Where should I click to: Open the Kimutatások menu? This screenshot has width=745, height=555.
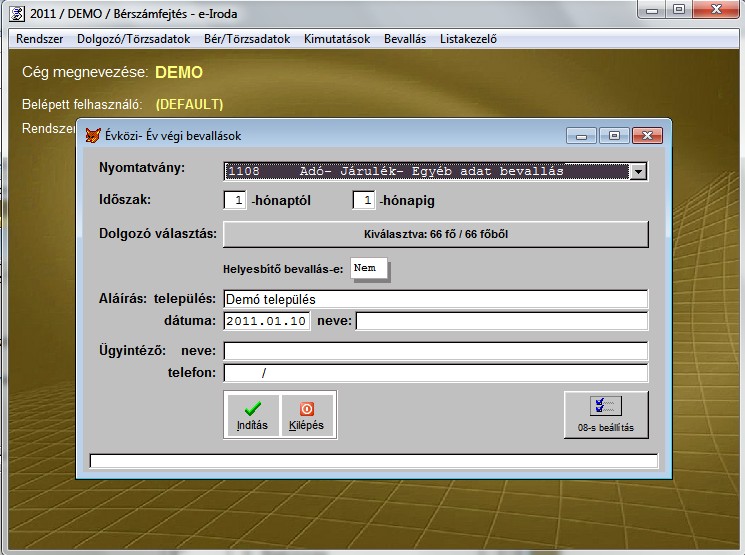pos(337,39)
